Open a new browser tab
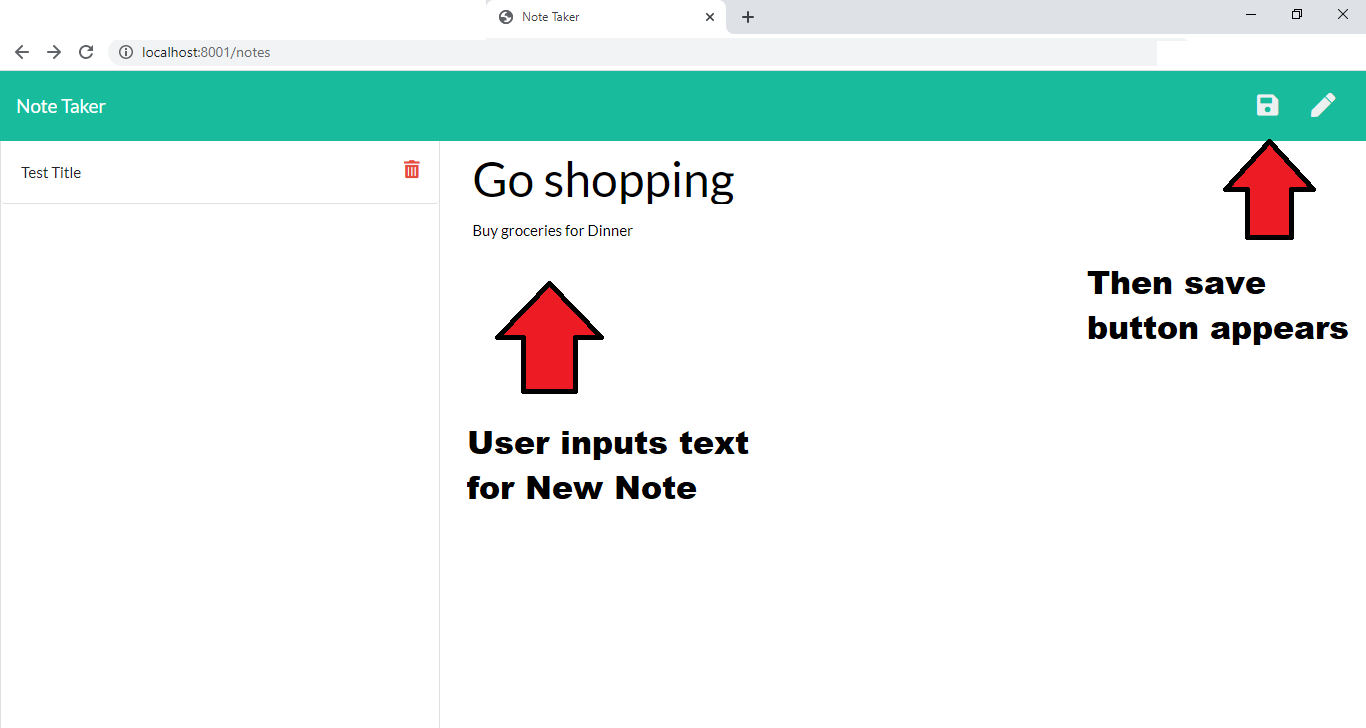This screenshot has width=1366, height=728. coord(748,17)
